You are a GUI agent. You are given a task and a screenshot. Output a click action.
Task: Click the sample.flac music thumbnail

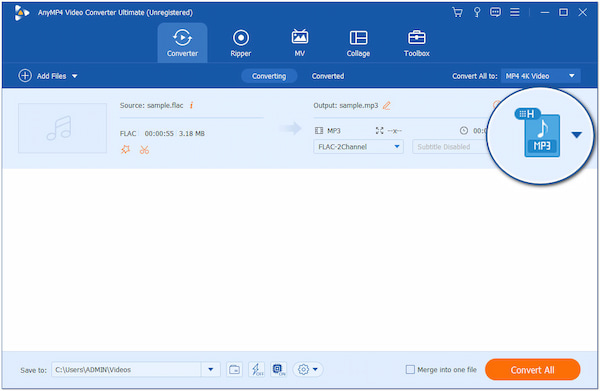[x=62, y=128]
